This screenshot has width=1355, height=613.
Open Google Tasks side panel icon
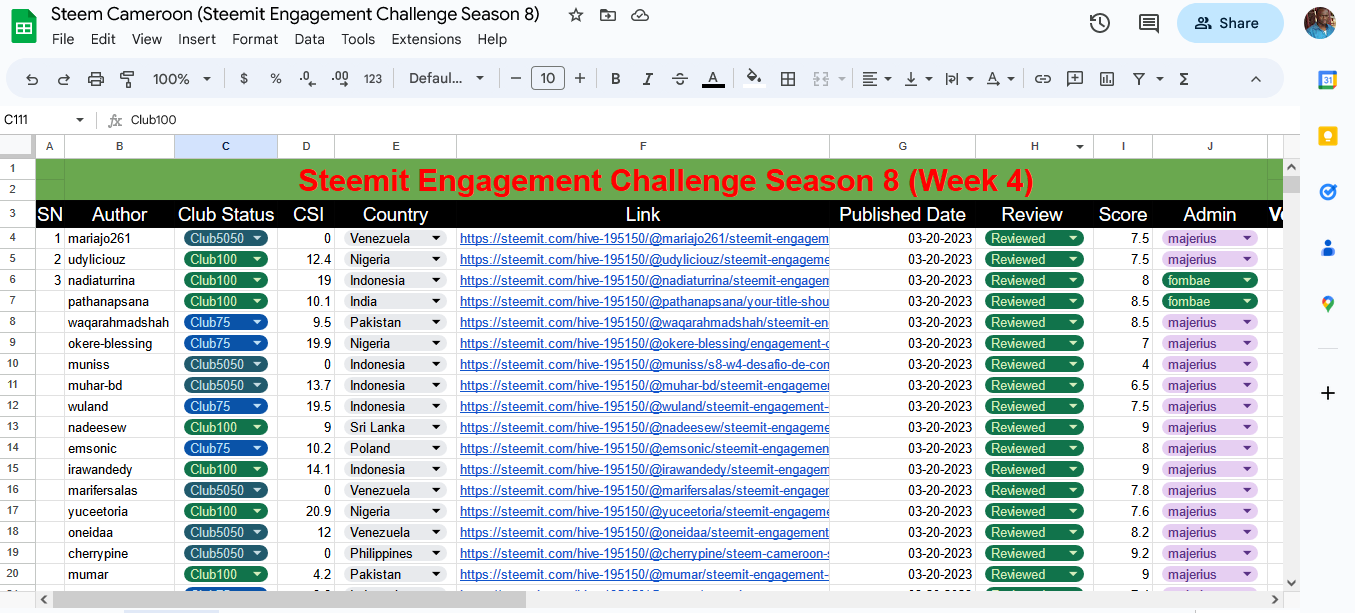(x=1328, y=192)
